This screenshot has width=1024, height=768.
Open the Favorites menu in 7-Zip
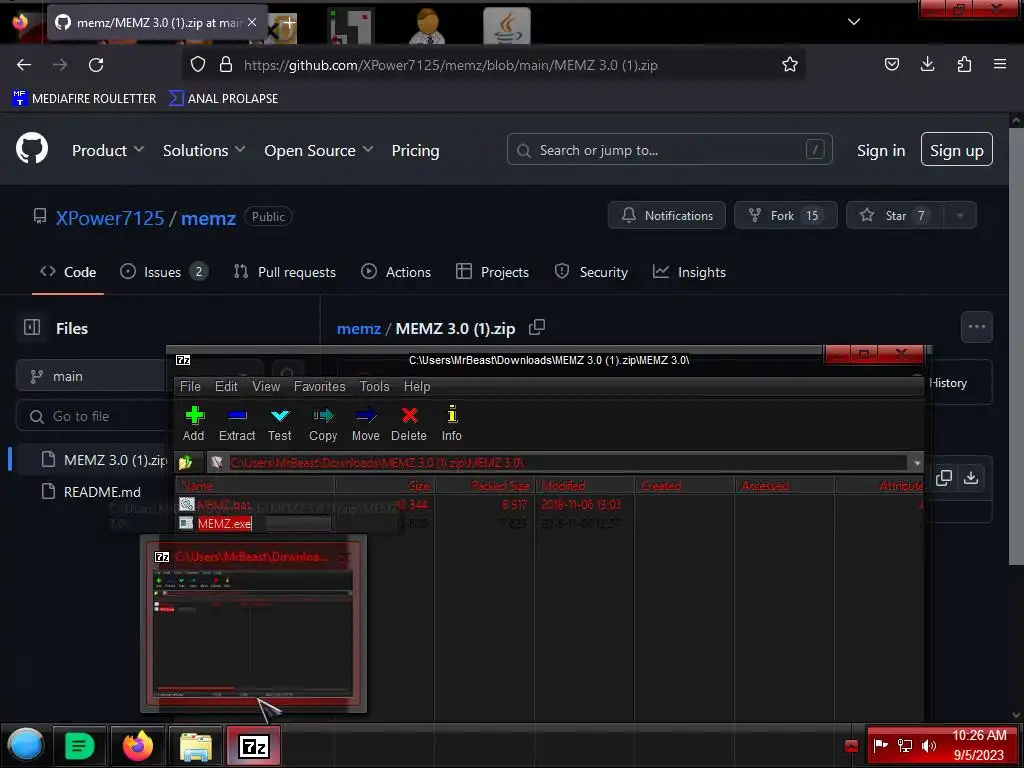click(319, 387)
